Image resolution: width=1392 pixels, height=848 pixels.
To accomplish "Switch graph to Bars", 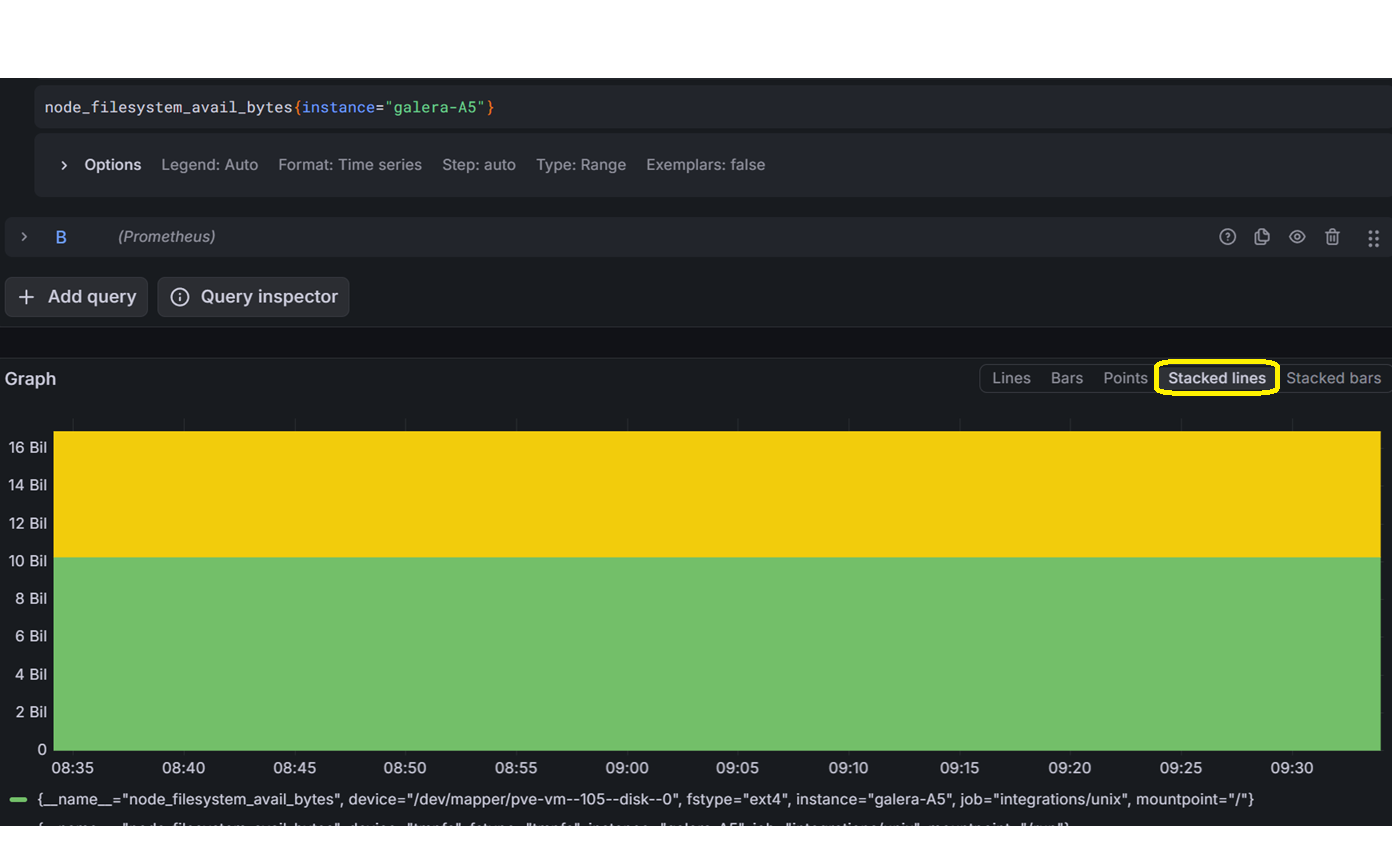I will 1067,378.
